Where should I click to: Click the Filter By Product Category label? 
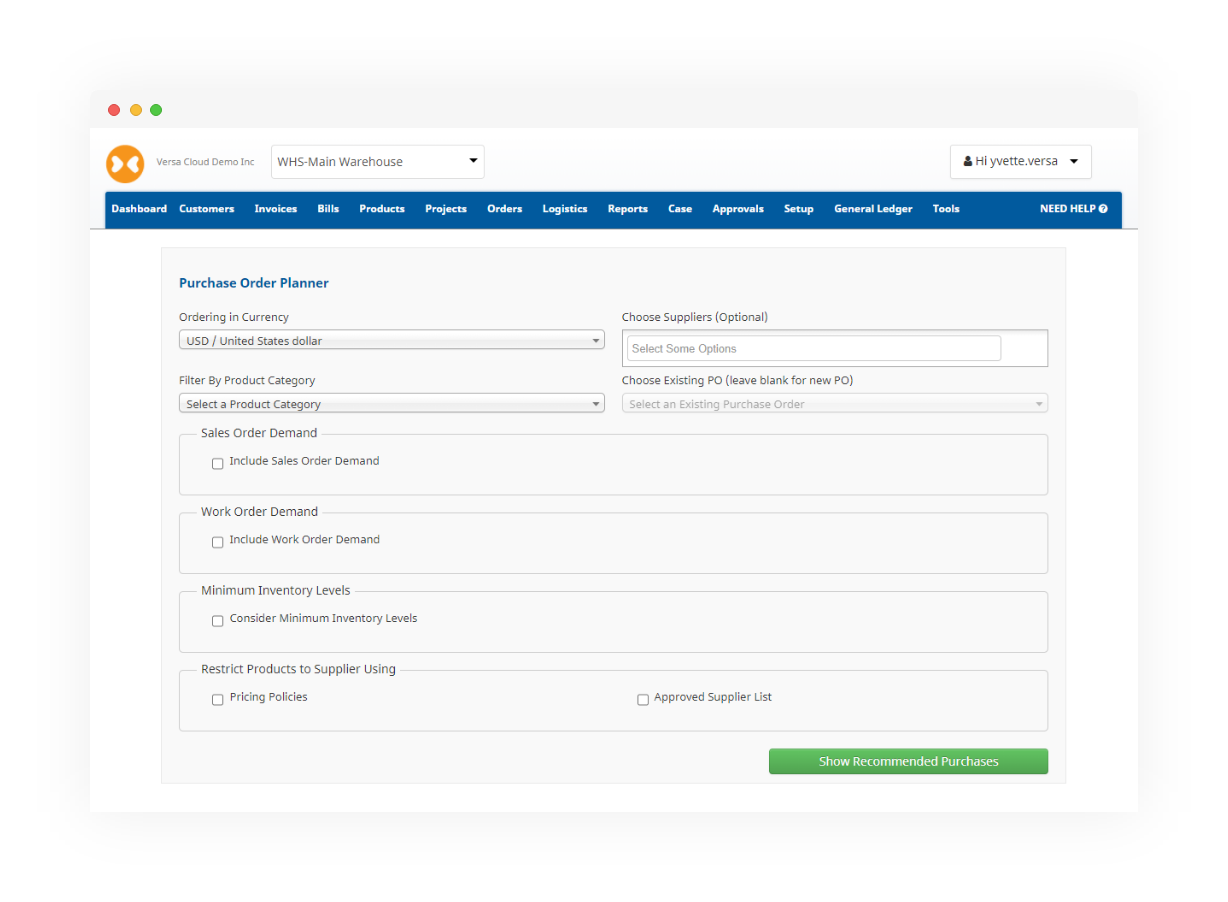(247, 380)
